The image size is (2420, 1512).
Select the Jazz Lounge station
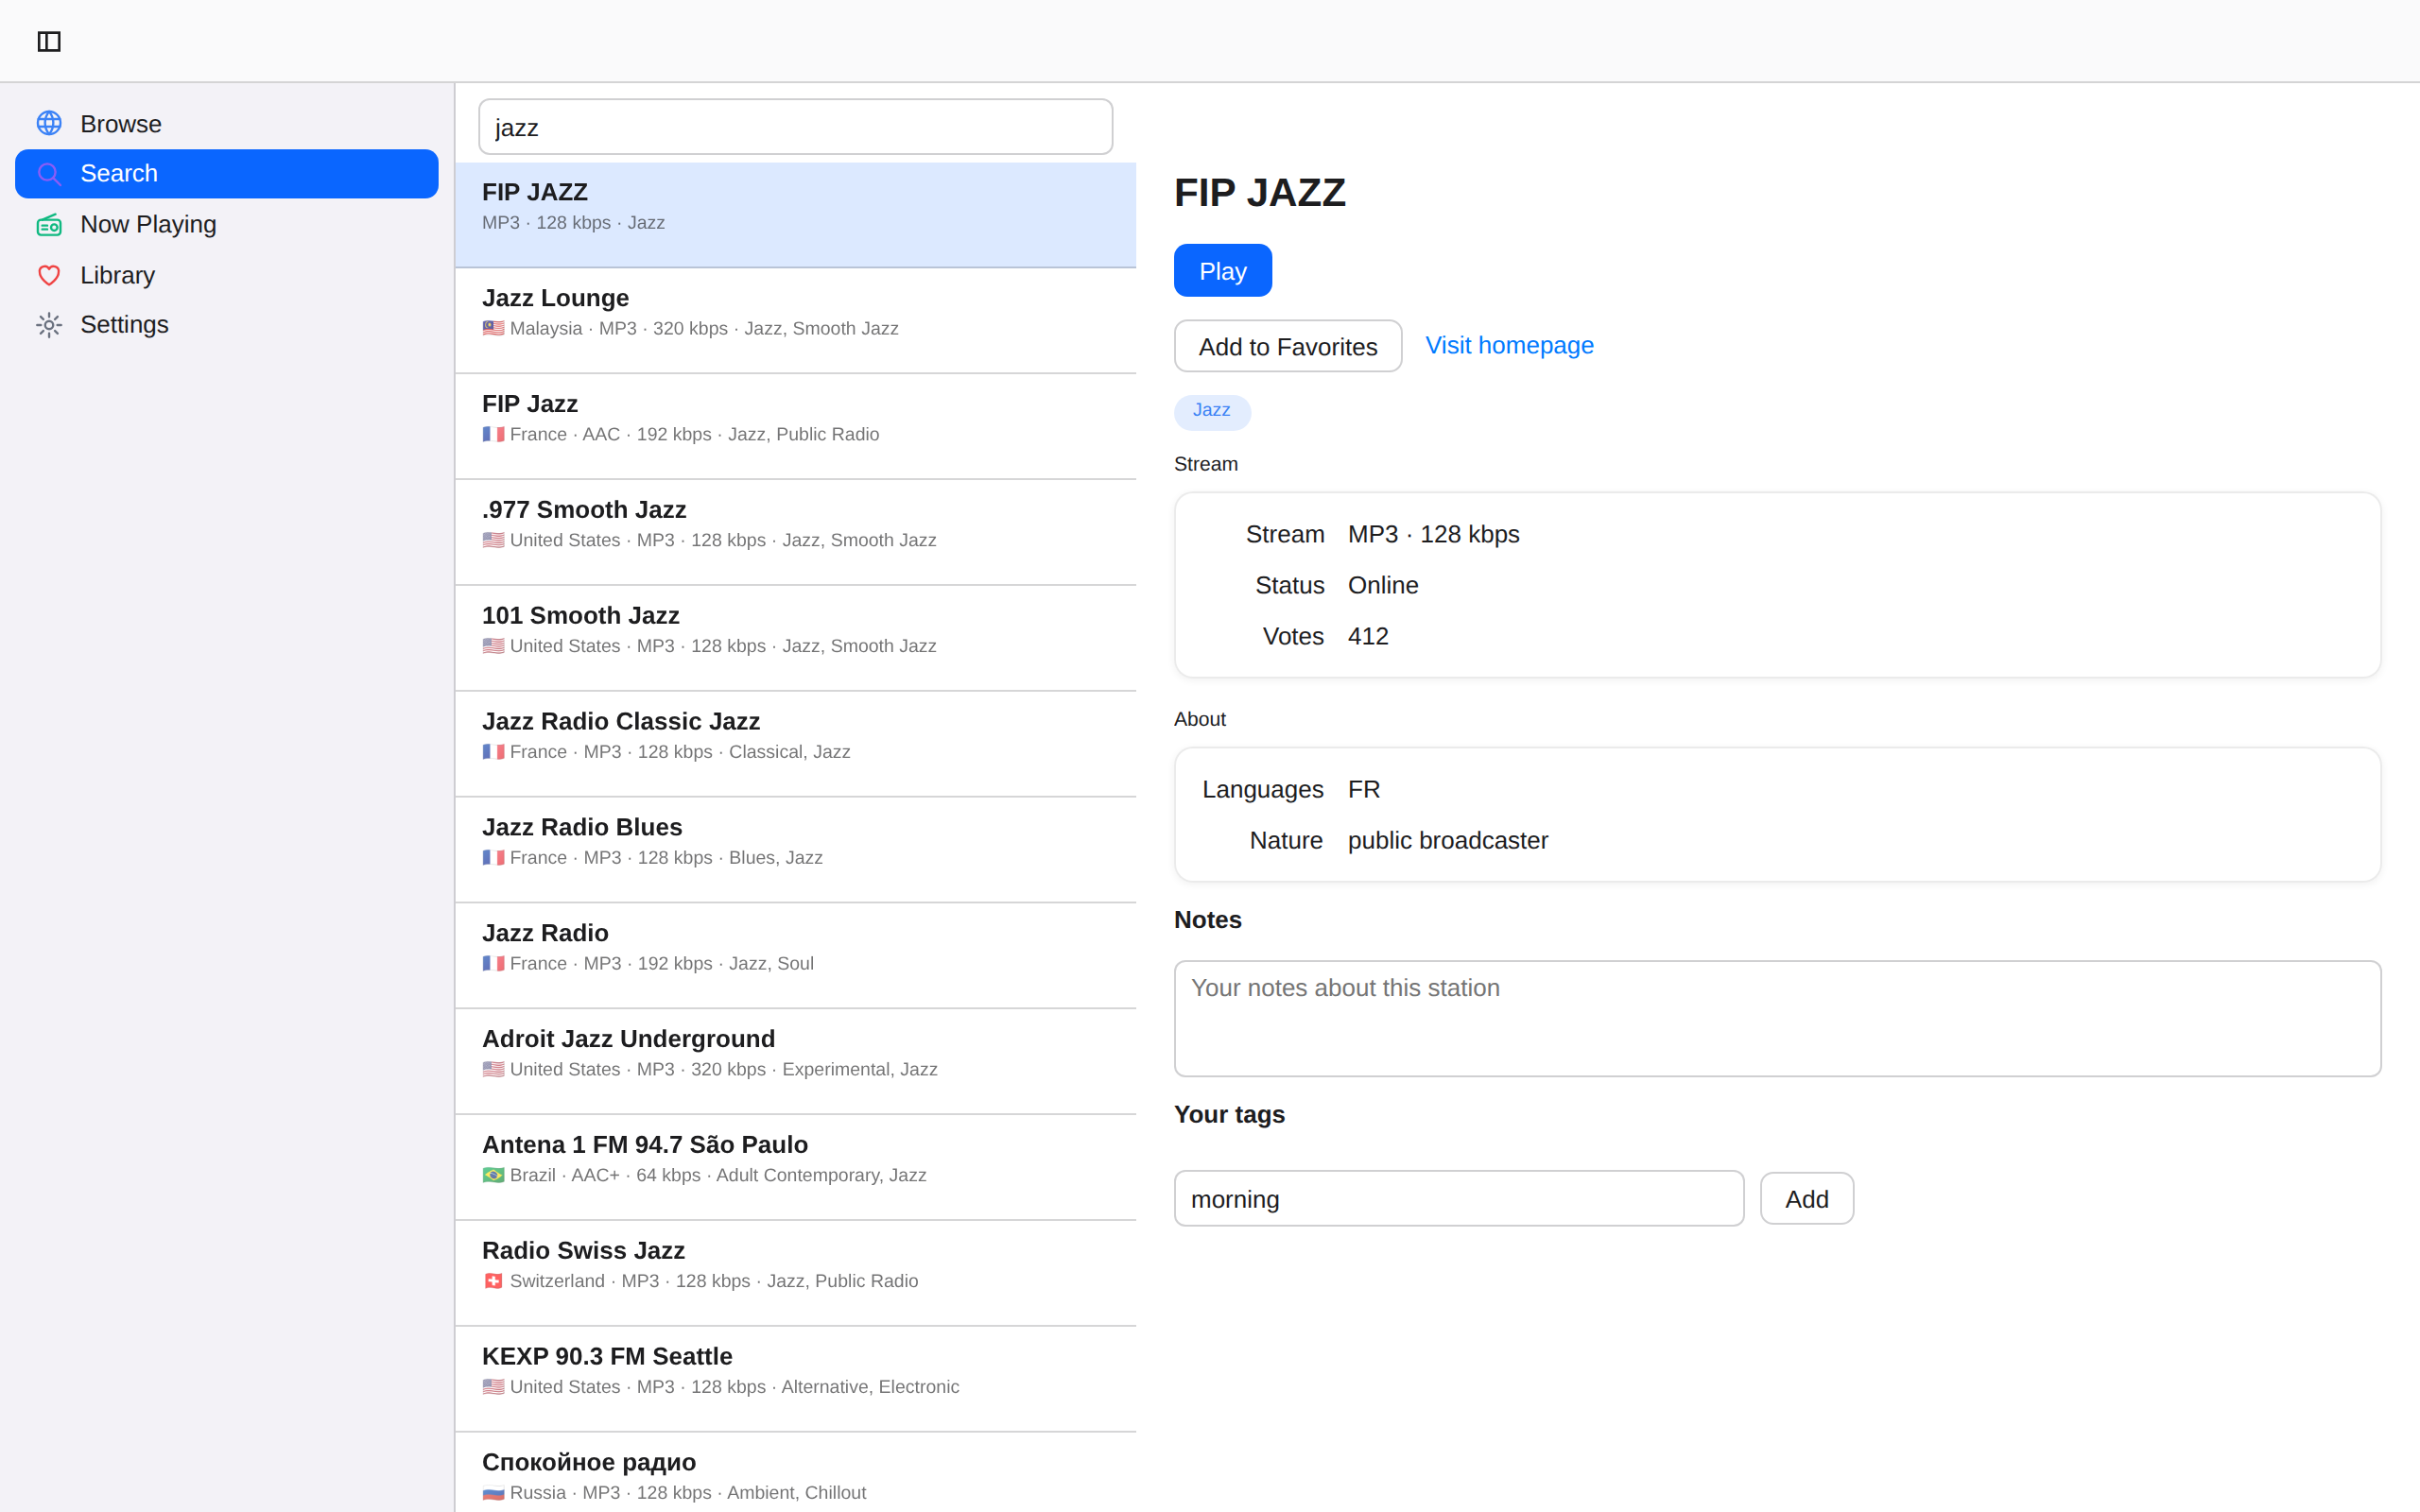pos(795,321)
